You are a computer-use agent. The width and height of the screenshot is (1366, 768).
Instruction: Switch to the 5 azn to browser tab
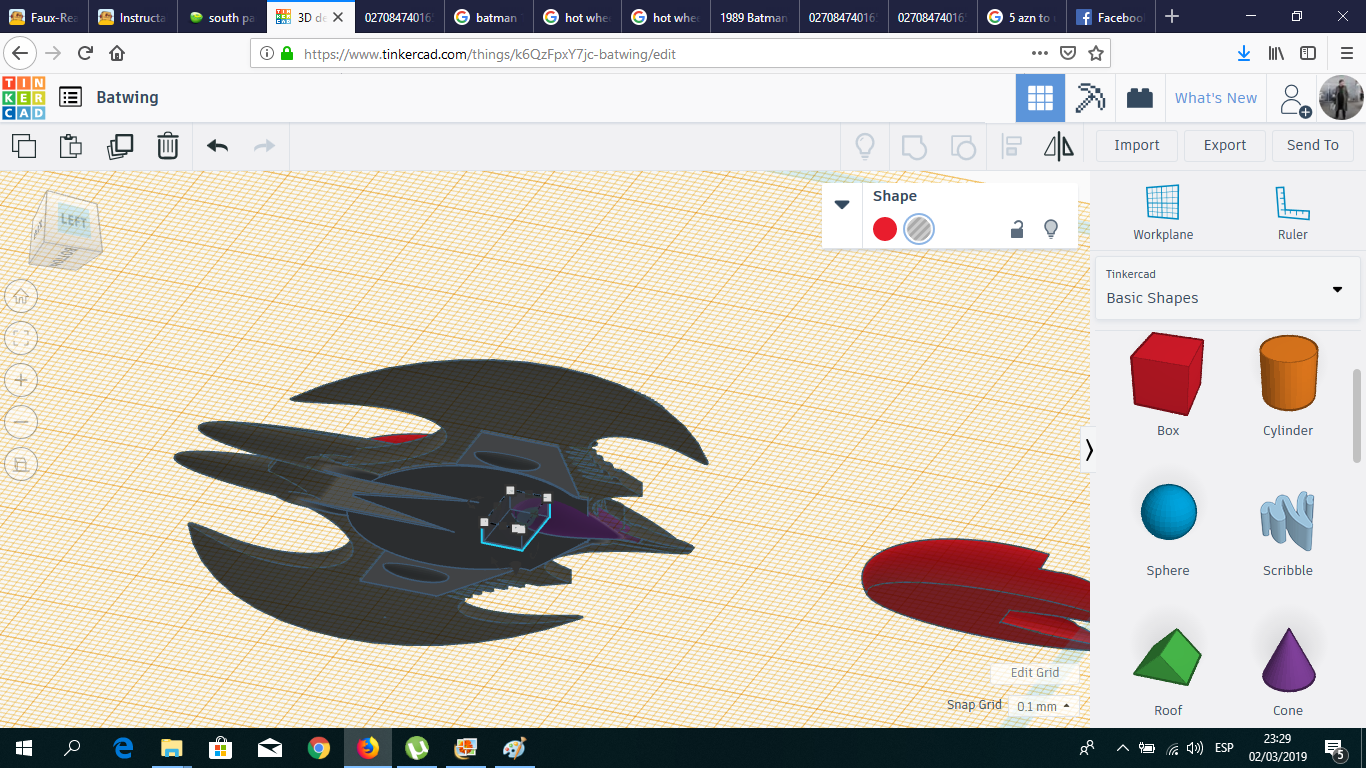pos(1022,17)
